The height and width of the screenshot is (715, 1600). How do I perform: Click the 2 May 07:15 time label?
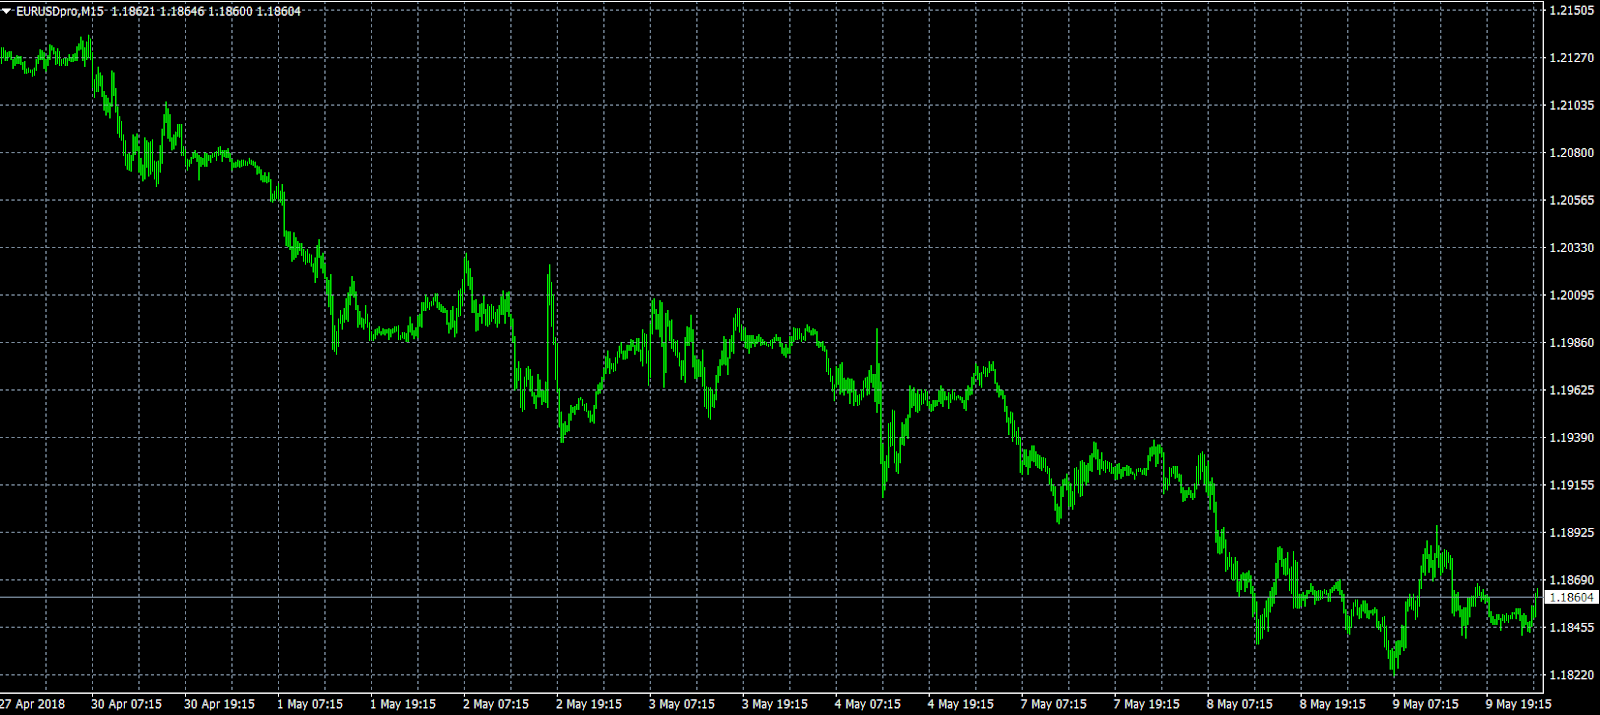pyautogui.click(x=496, y=704)
